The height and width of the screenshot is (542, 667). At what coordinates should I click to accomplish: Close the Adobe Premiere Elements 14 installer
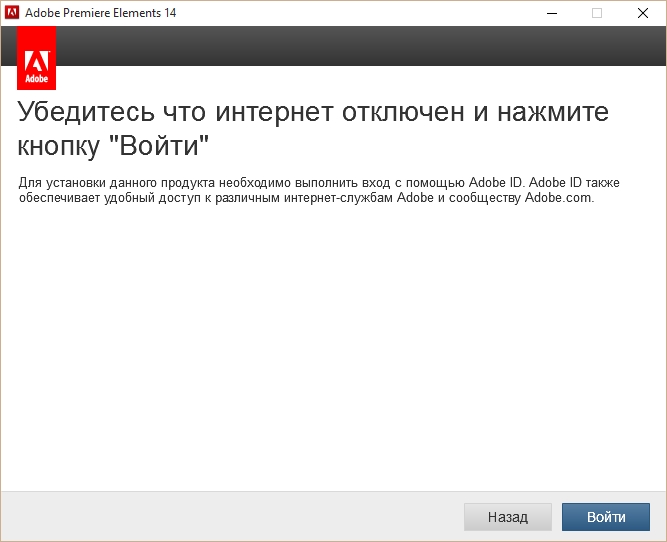[643, 13]
